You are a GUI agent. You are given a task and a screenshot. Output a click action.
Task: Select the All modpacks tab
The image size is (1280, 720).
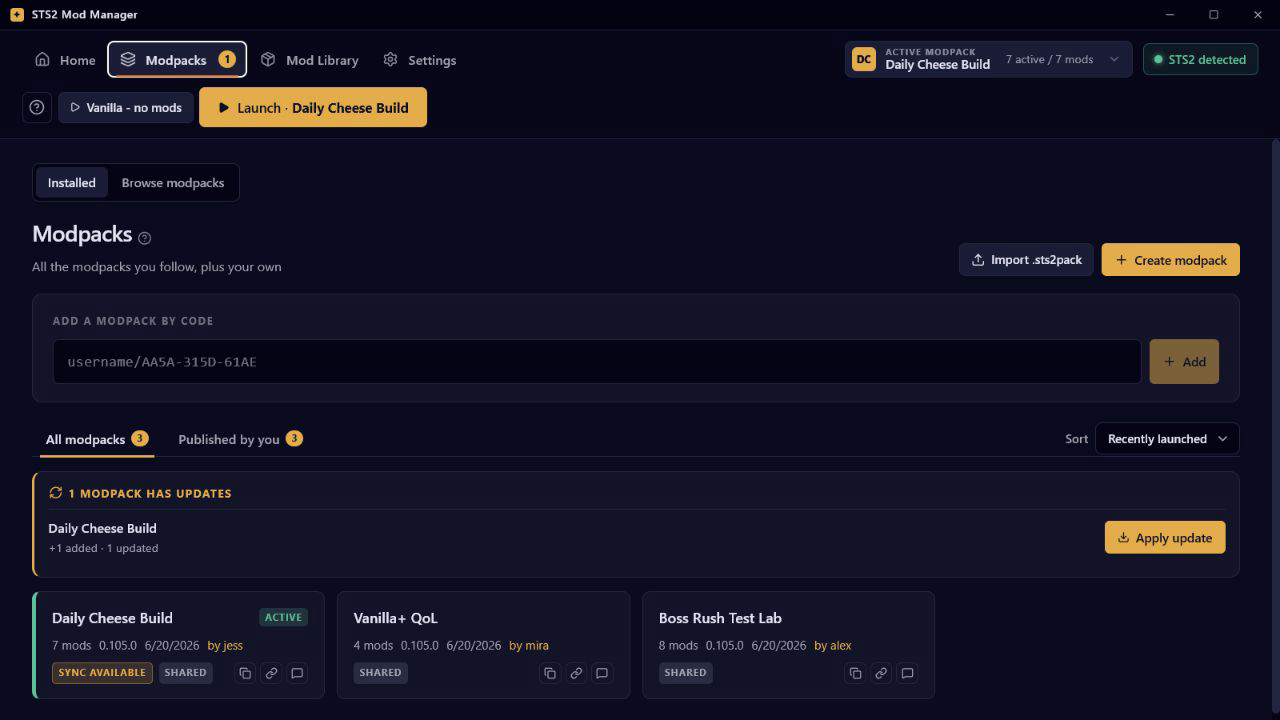[97, 439]
